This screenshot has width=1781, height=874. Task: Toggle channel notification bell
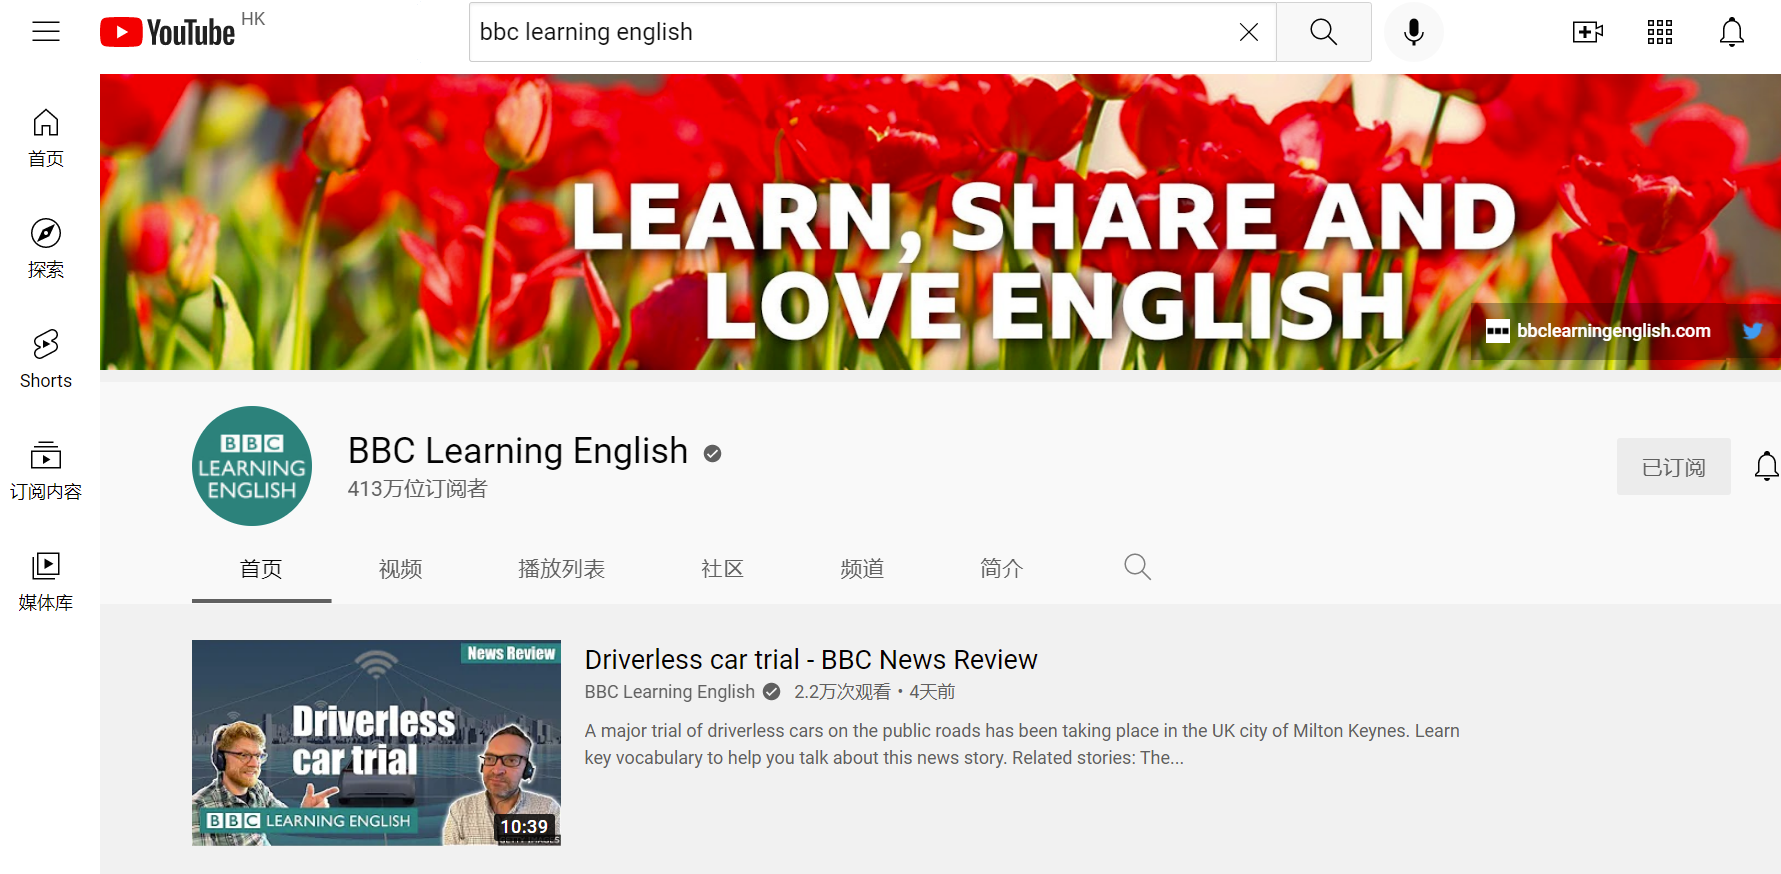(x=1767, y=467)
